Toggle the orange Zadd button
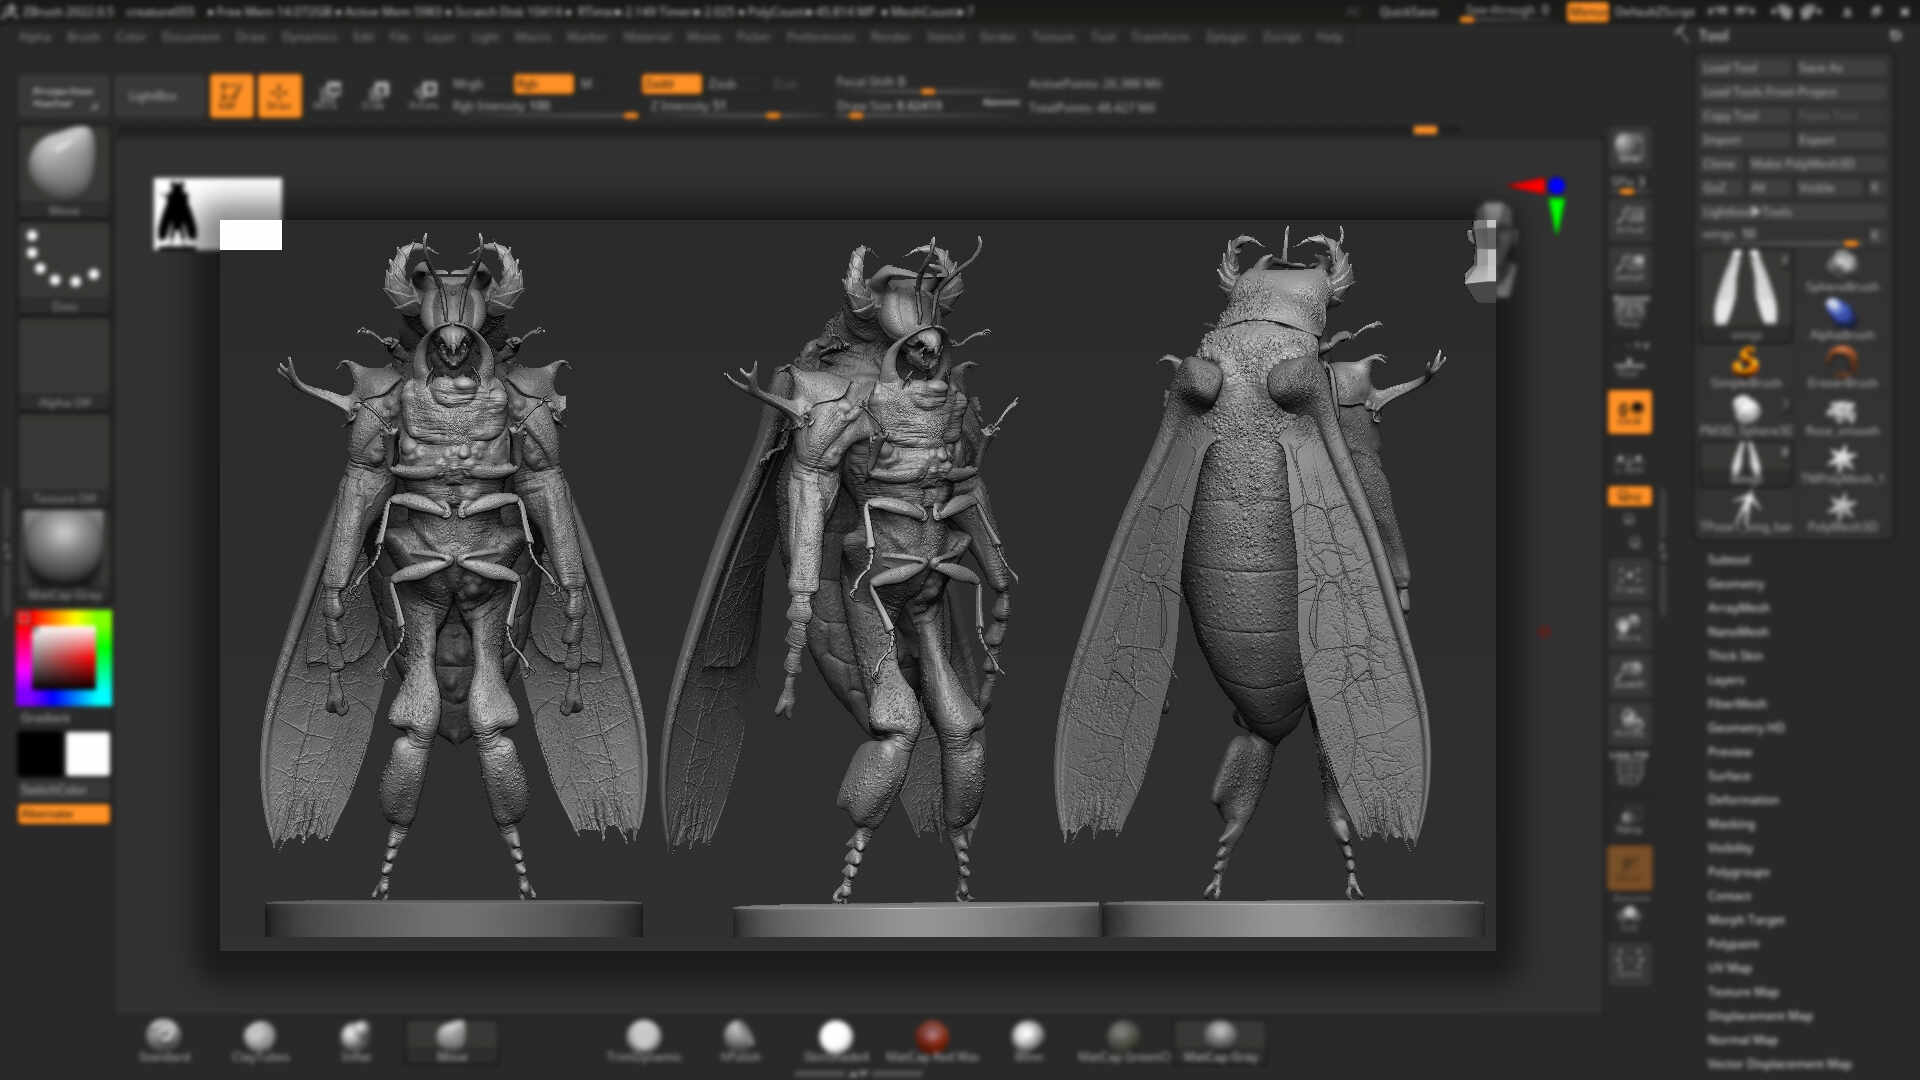The width and height of the screenshot is (1920, 1080). click(671, 84)
